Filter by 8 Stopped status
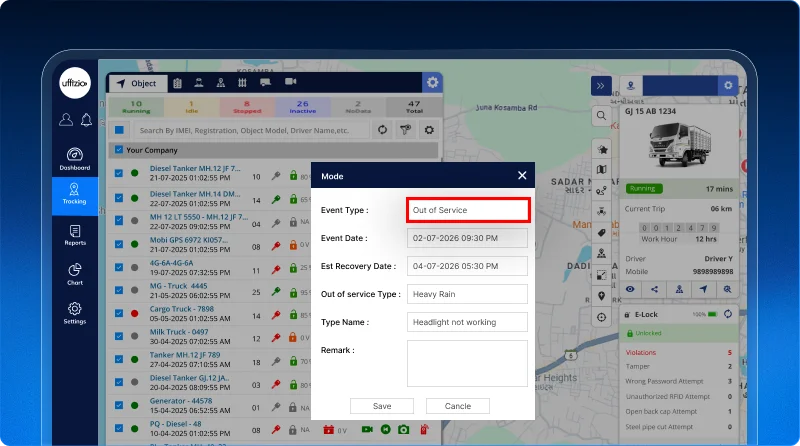Image resolution: width=800 pixels, height=446 pixels. (247, 107)
